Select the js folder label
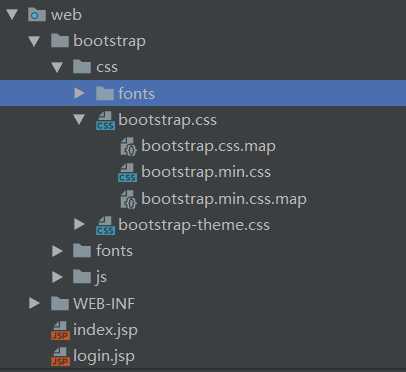The width and height of the screenshot is (406, 372). 101,277
